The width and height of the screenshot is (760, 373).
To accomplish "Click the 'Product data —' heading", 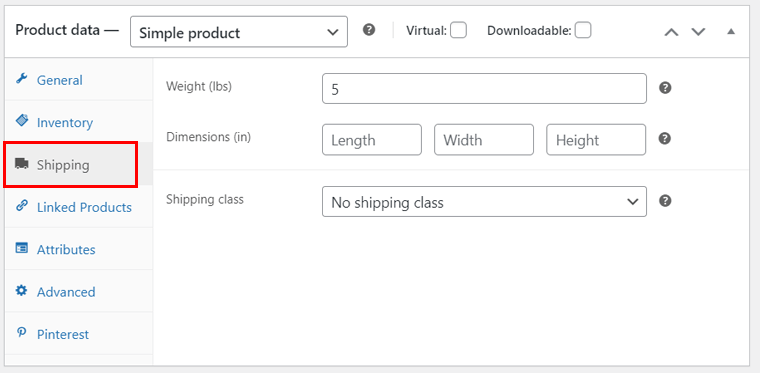I will pyautogui.click(x=67, y=30).
